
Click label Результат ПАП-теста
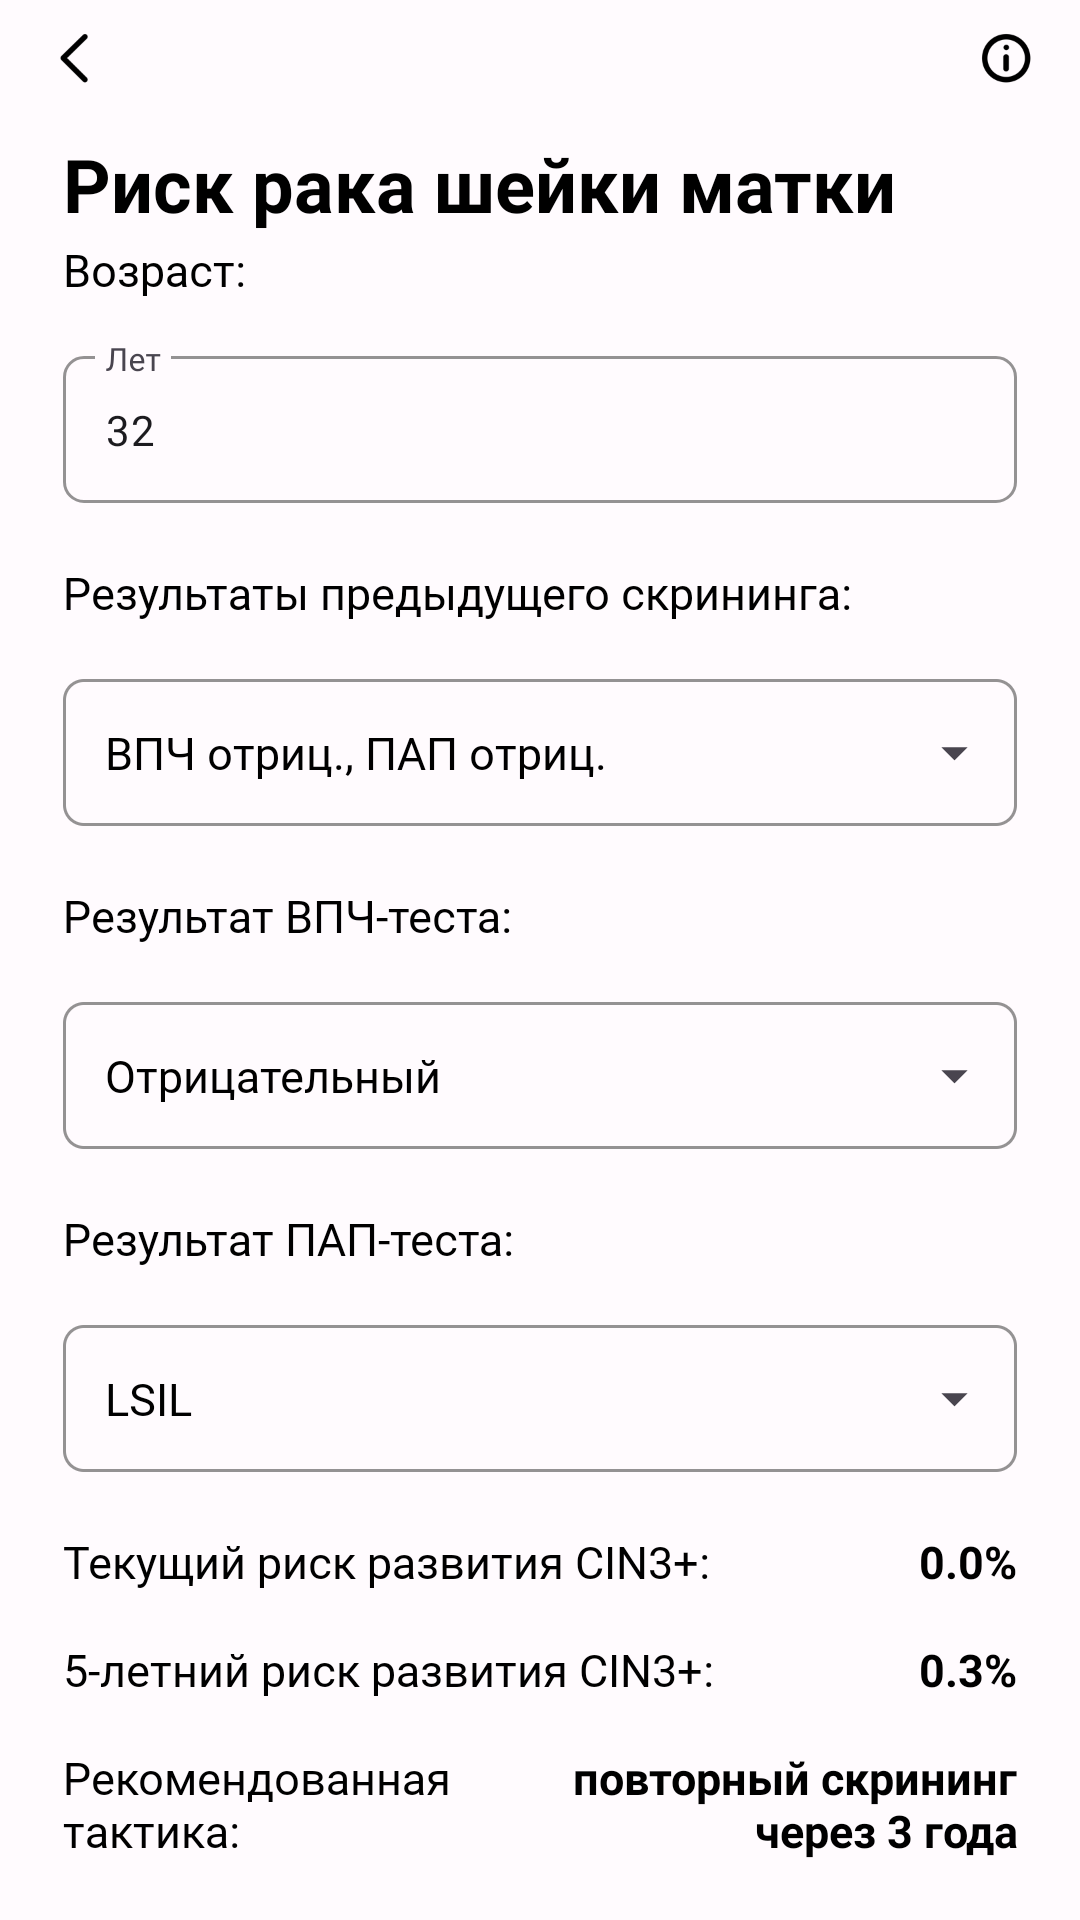coord(289,1241)
